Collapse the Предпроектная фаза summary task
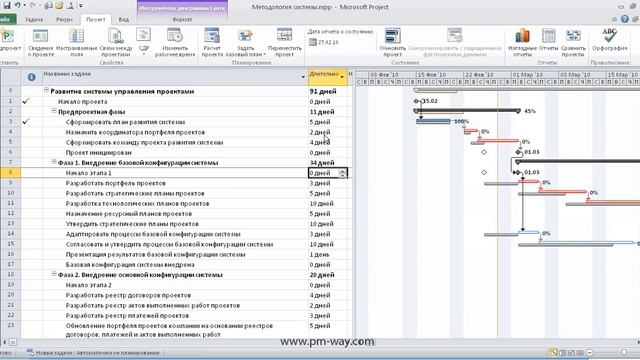The image size is (640, 360). tap(53, 111)
